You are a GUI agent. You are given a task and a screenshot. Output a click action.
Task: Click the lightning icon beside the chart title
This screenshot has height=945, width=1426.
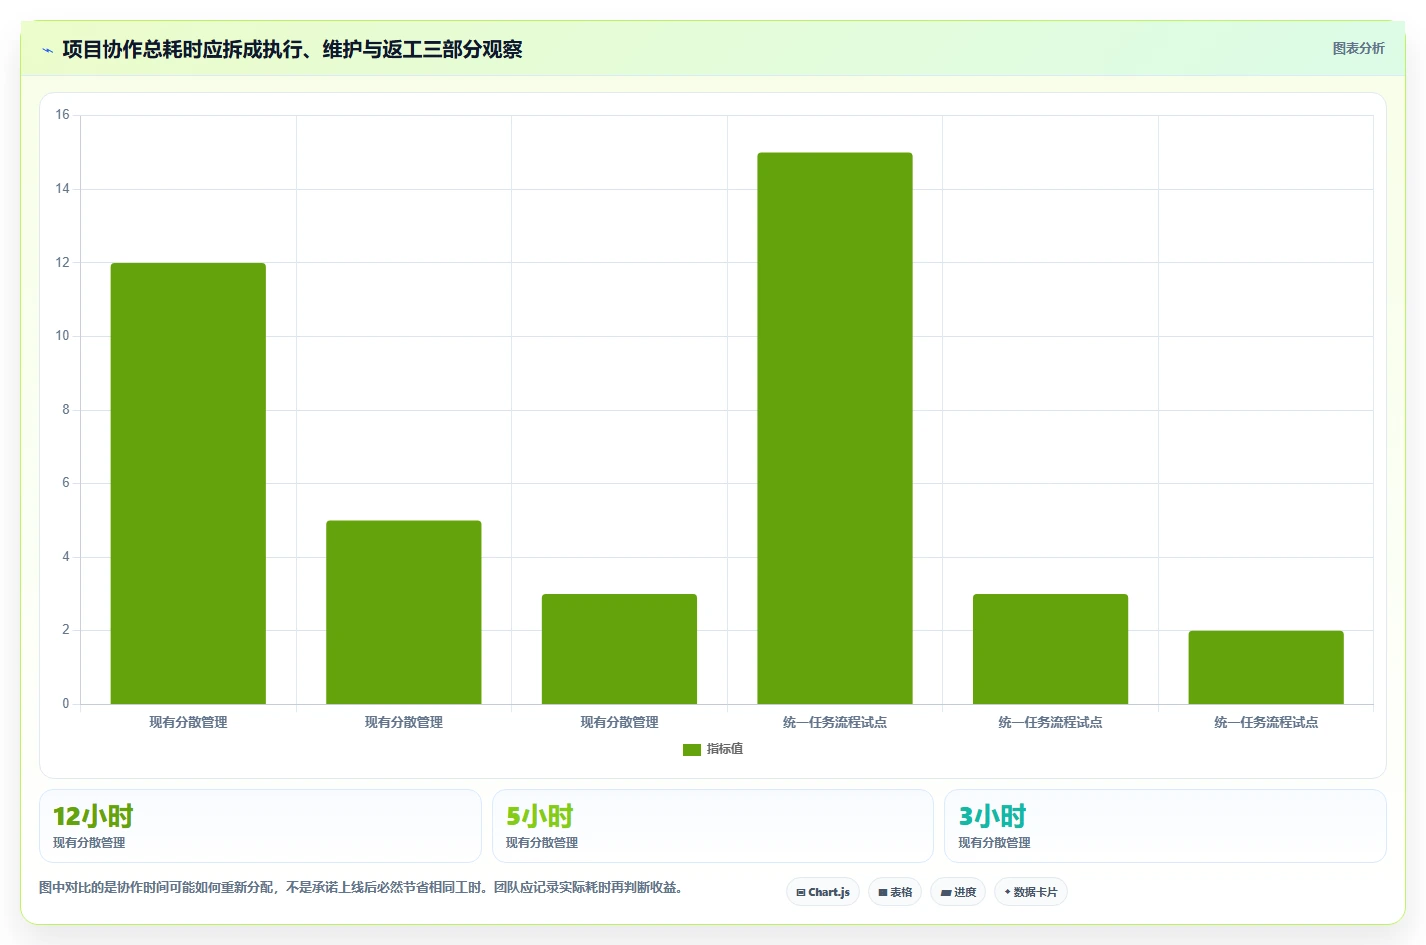[x=47, y=50]
